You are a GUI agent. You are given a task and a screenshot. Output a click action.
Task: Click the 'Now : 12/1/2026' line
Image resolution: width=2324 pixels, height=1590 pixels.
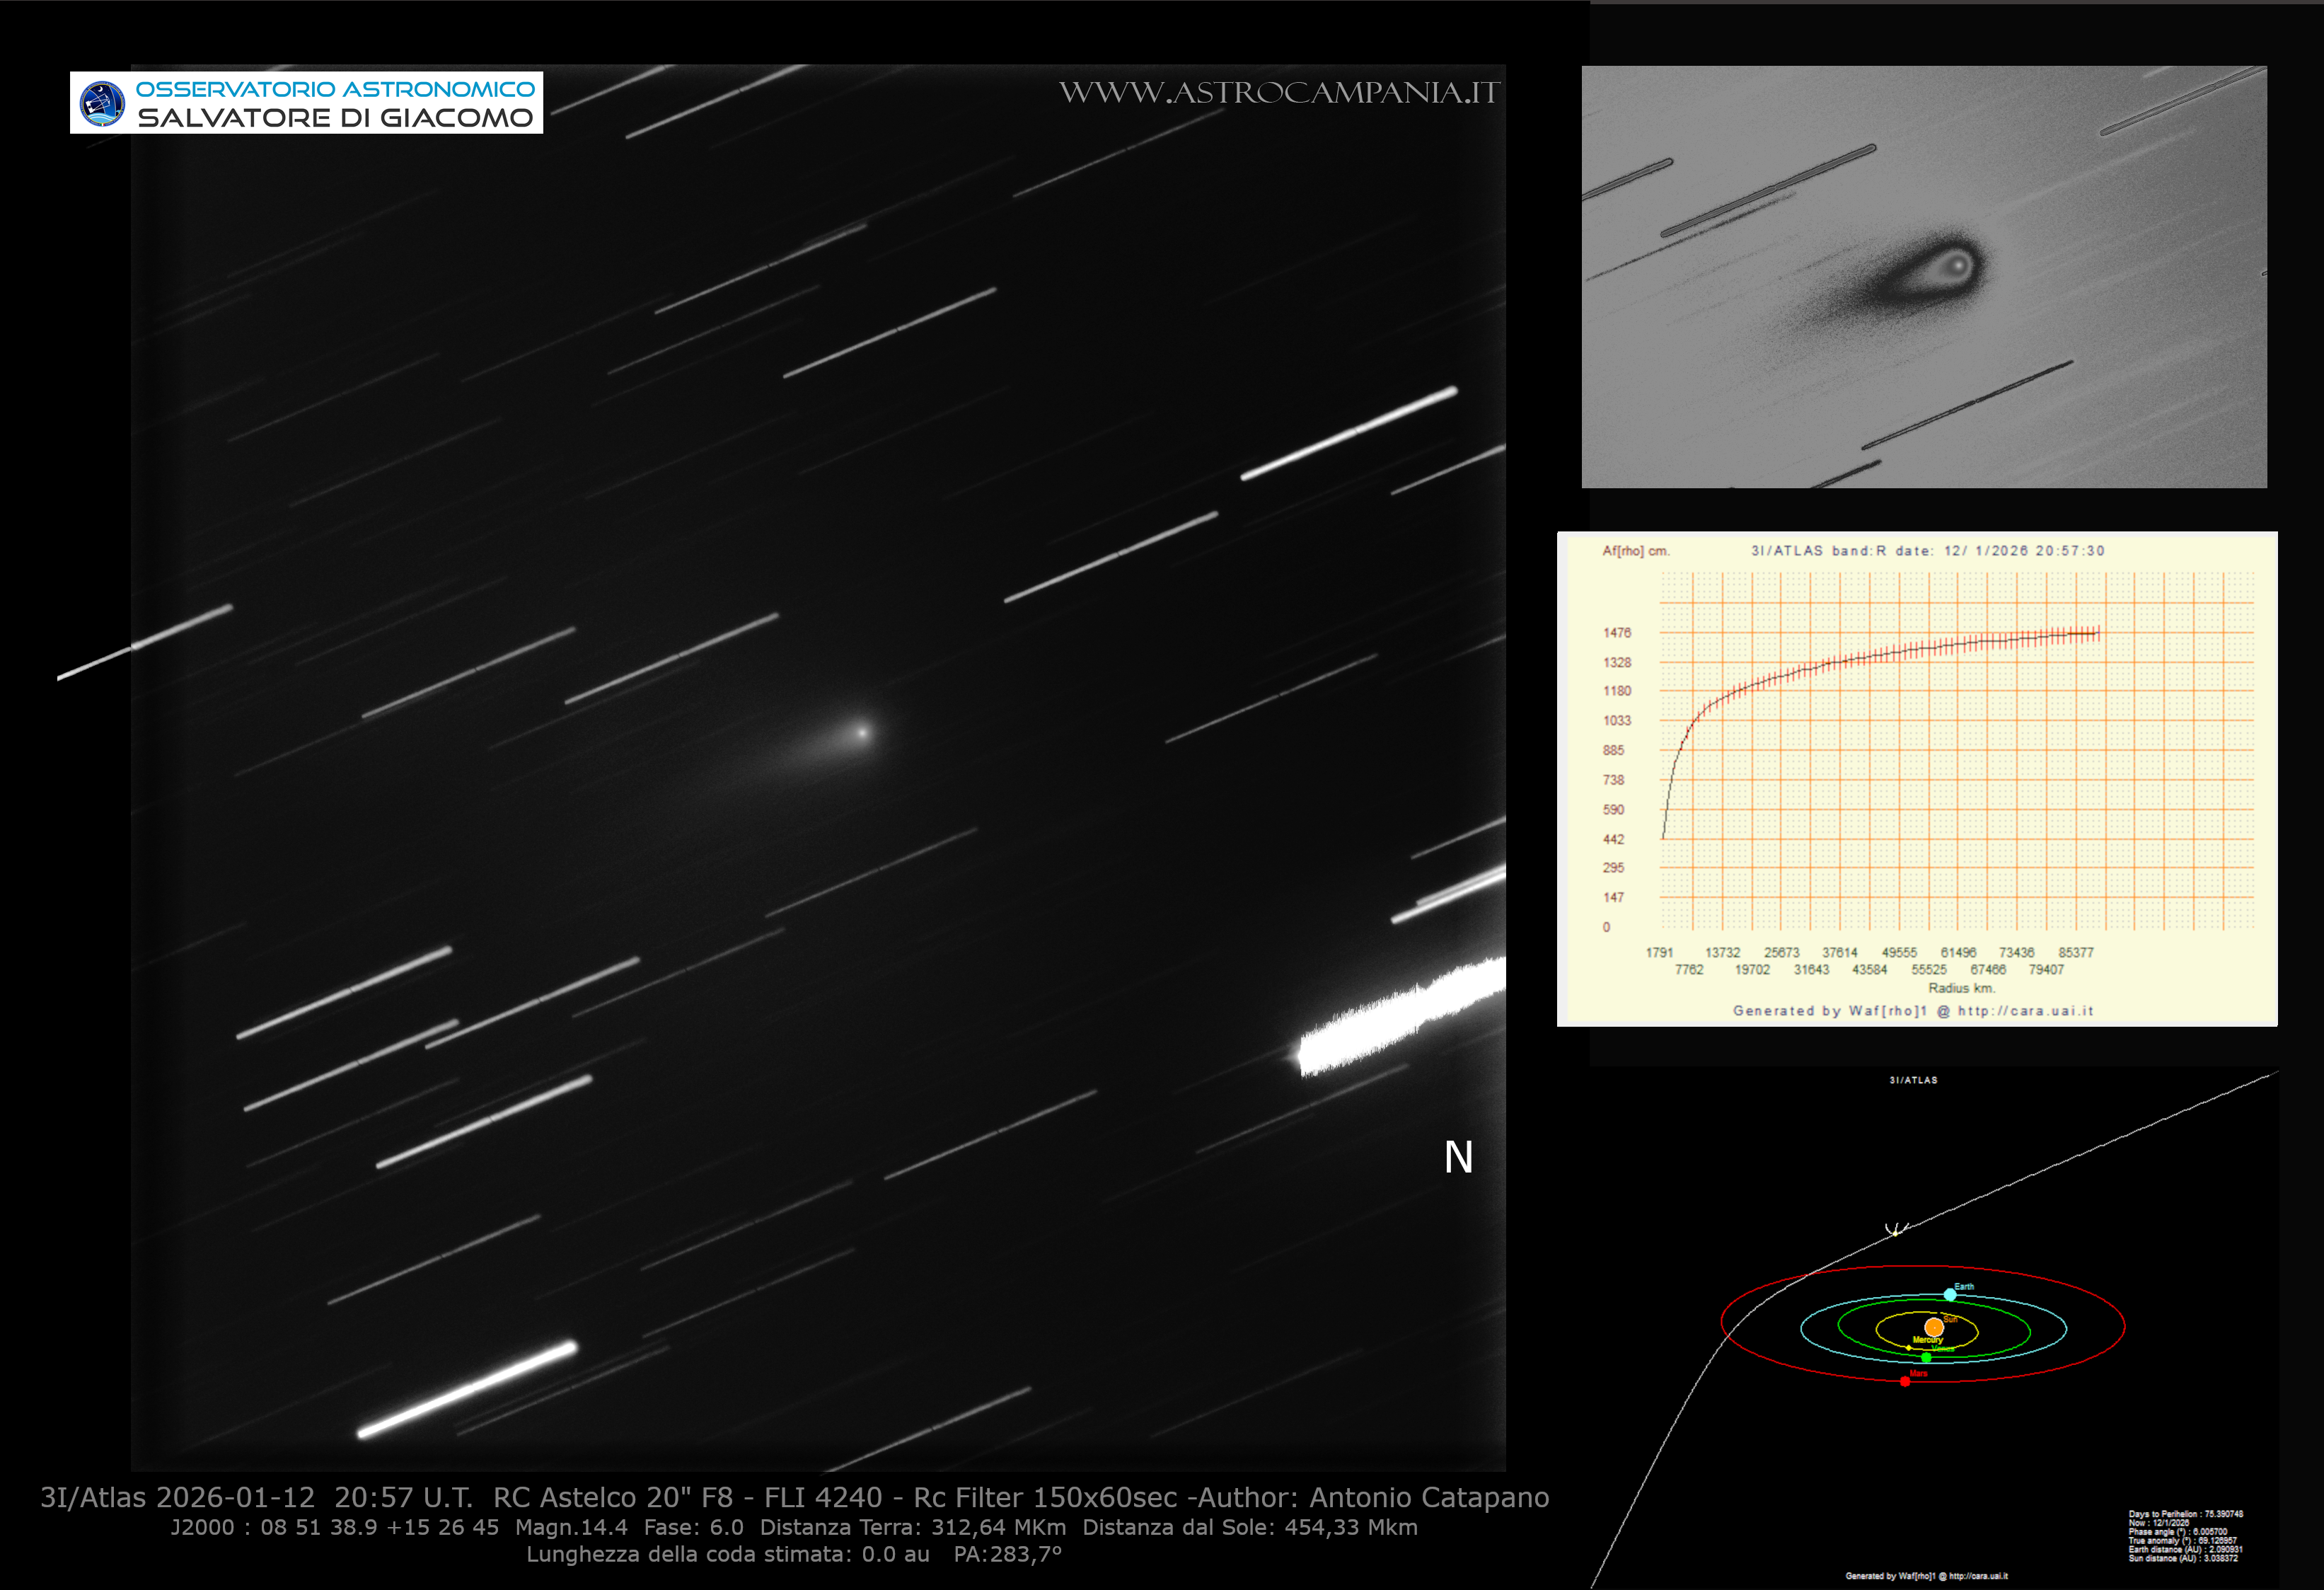click(2159, 1523)
